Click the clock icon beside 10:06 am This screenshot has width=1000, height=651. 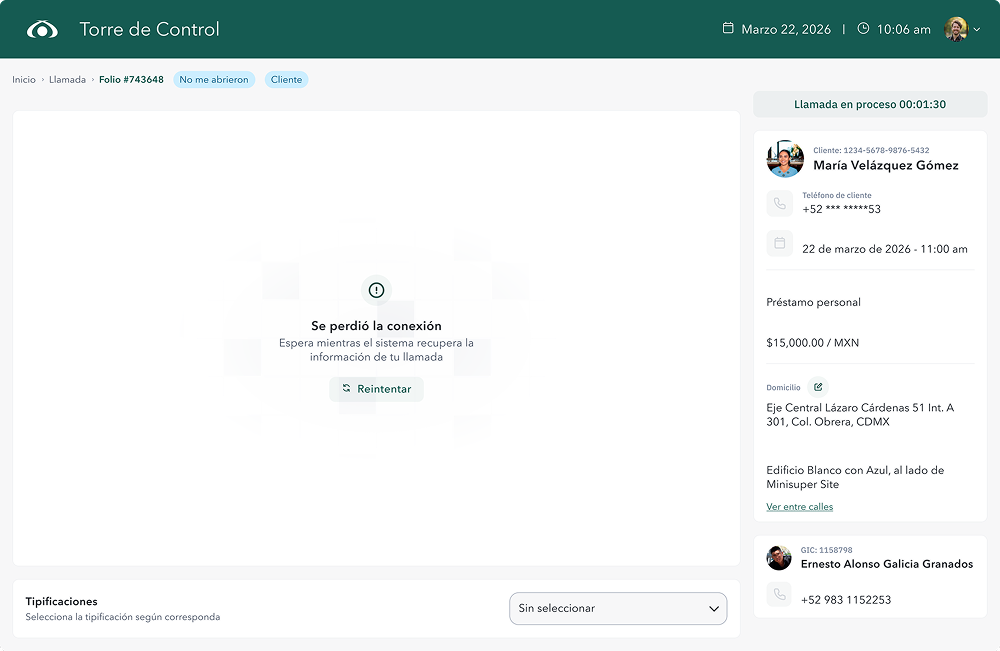pyautogui.click(x=863, y=28)
